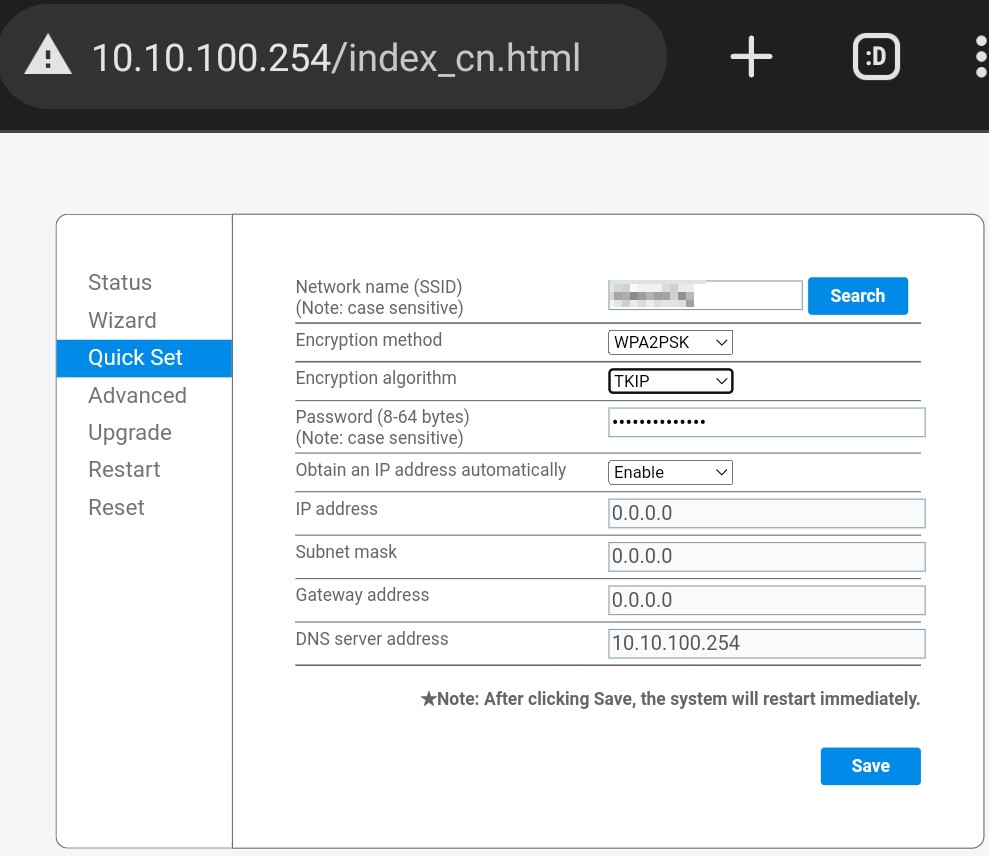
Task: Click Search button for networks
Action: pyautogui.click(x=857, y=296)
